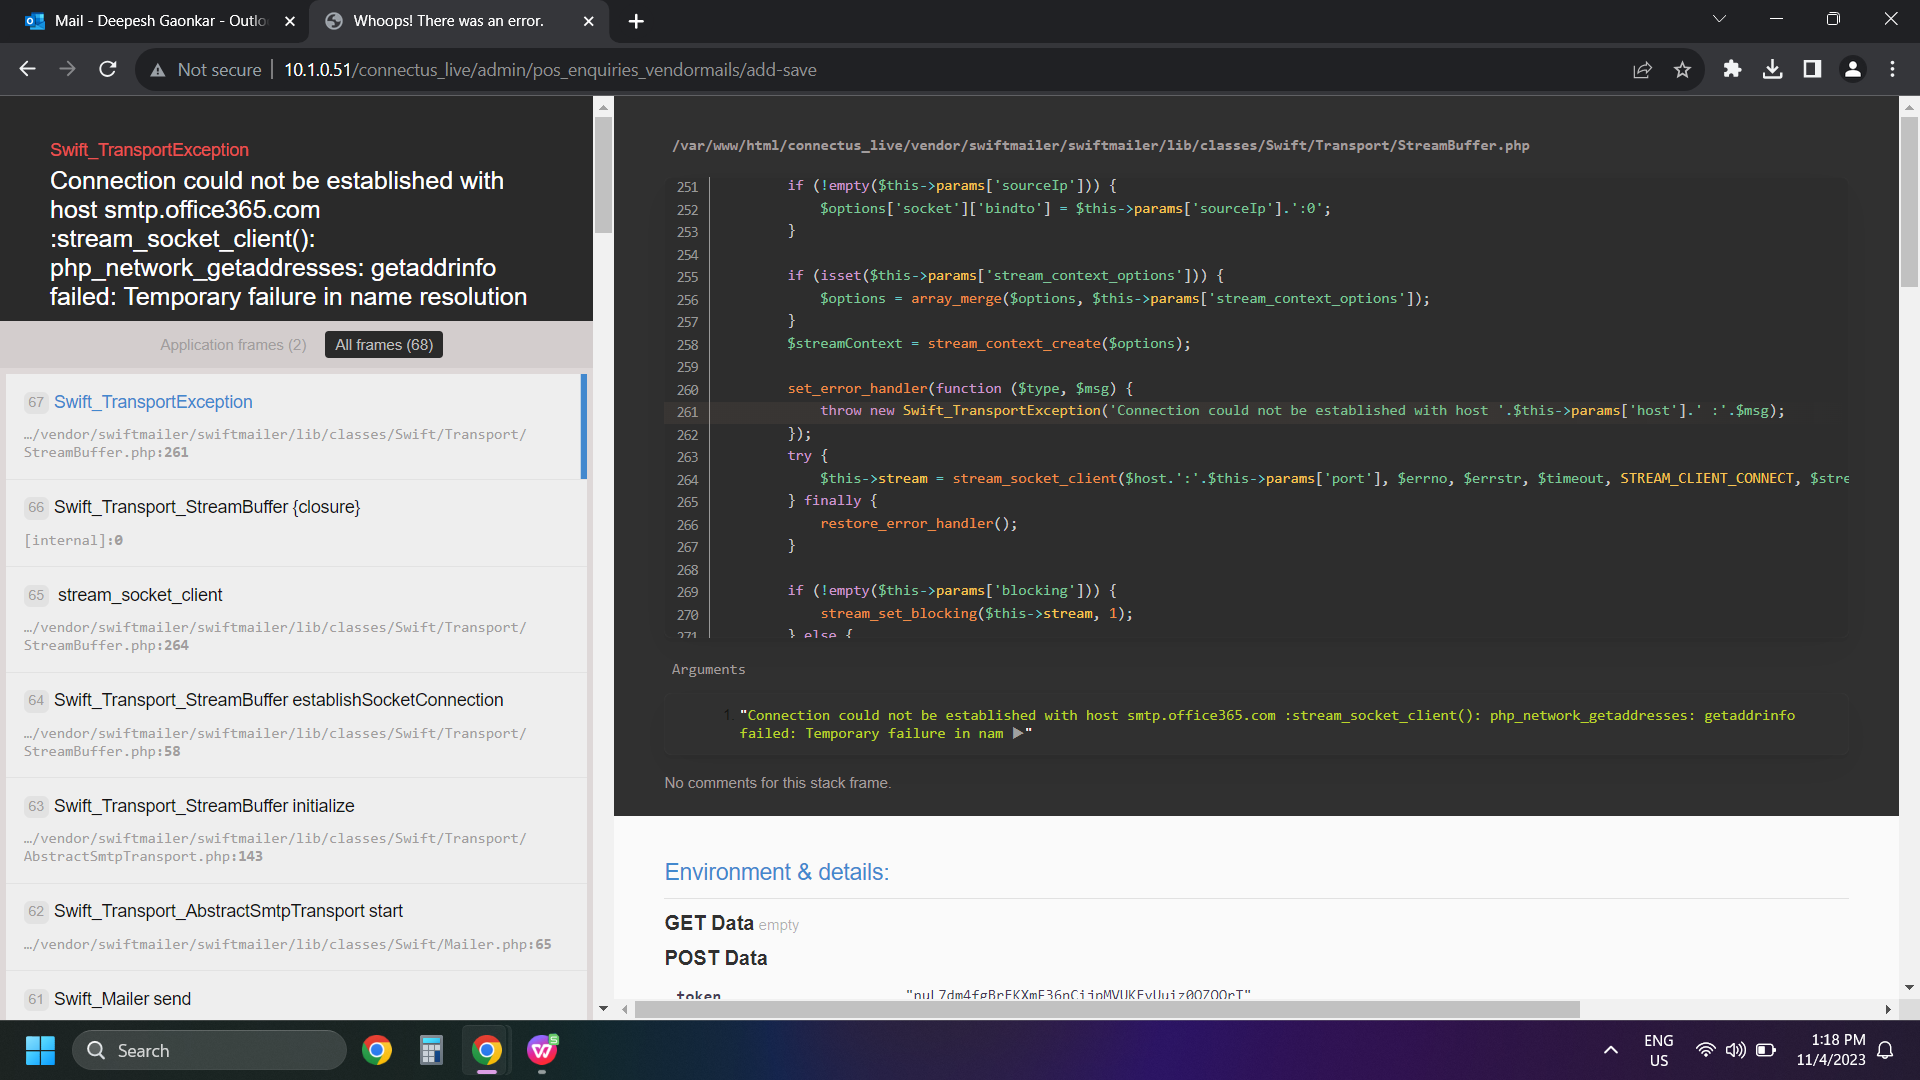This screenshot has height=1080, width=1920.
Task: Click the Swift_TransportException header title
Action: point(150,150)
